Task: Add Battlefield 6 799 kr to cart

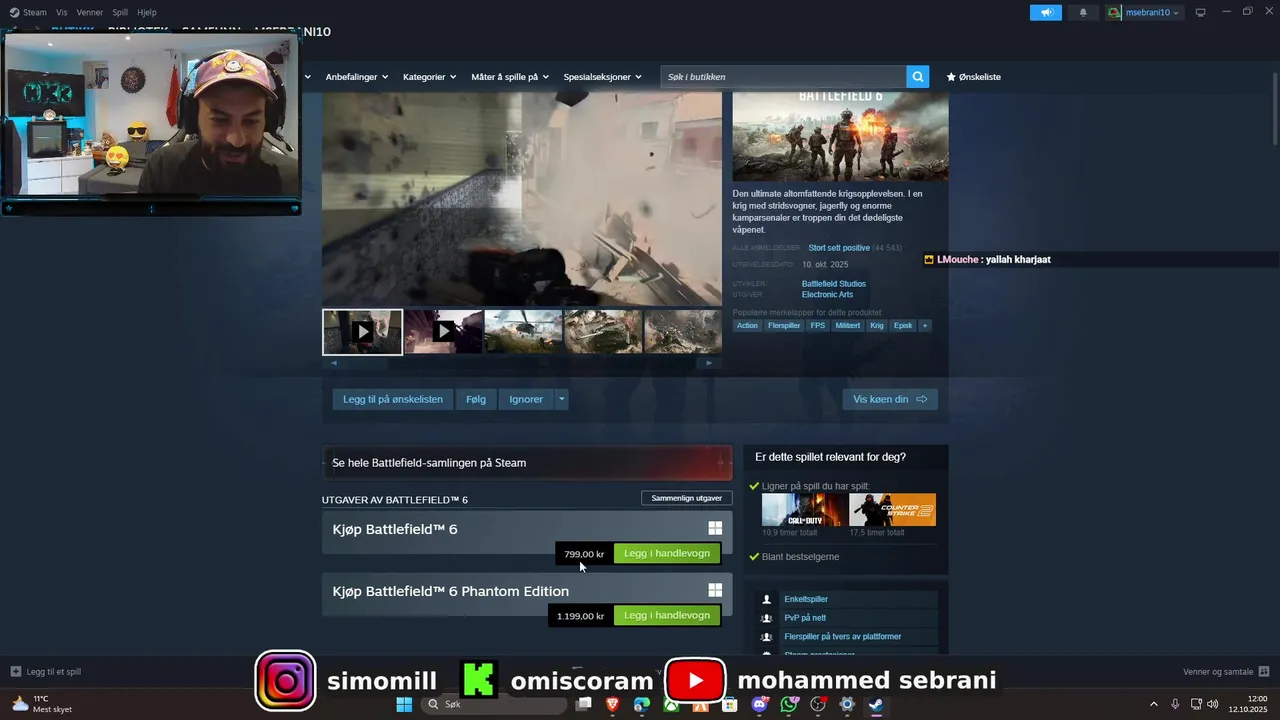Action: coord(667,553)
